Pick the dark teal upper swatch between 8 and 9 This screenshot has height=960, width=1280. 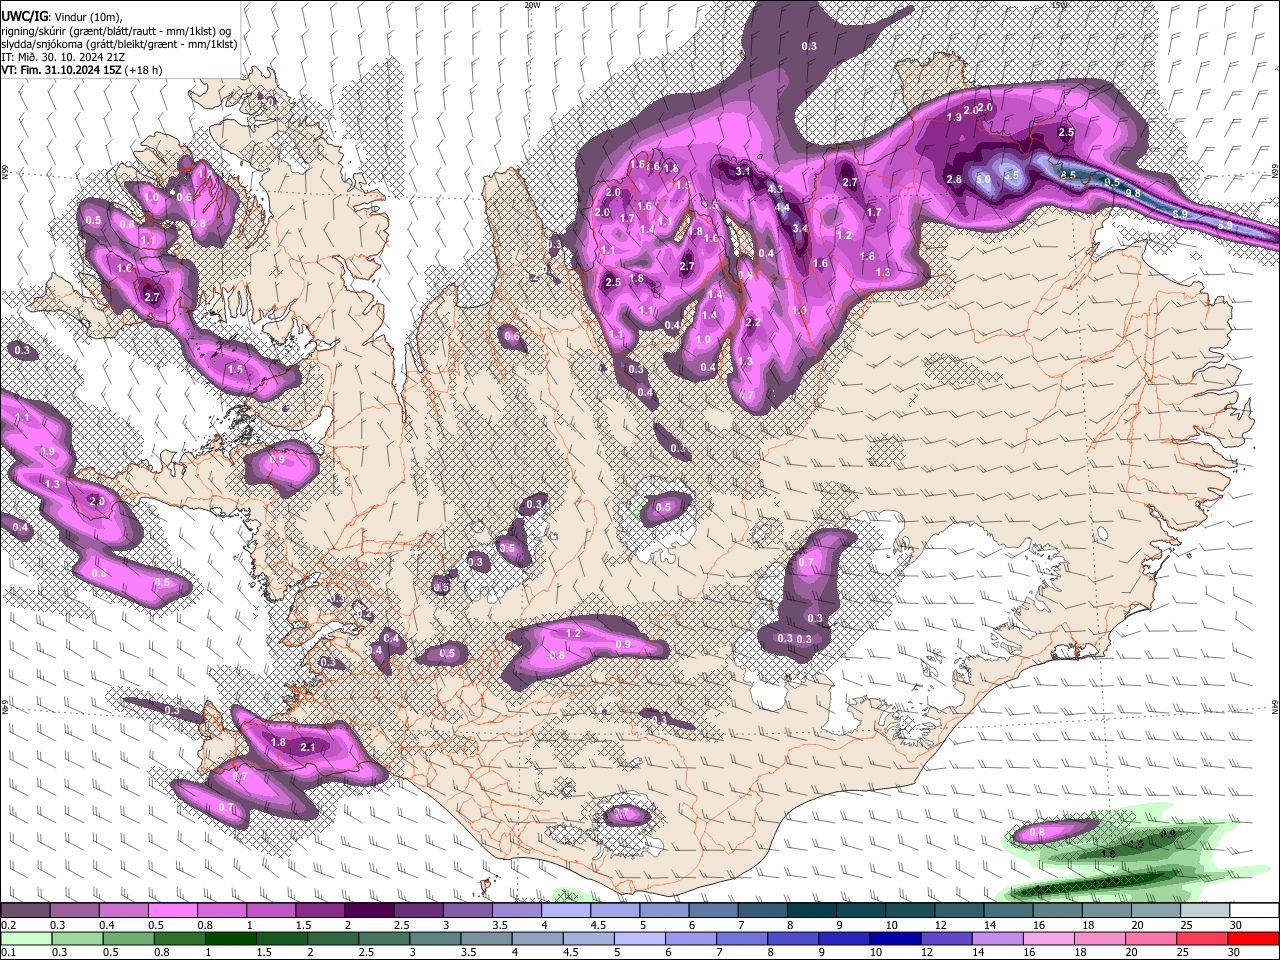pos(812,911)
